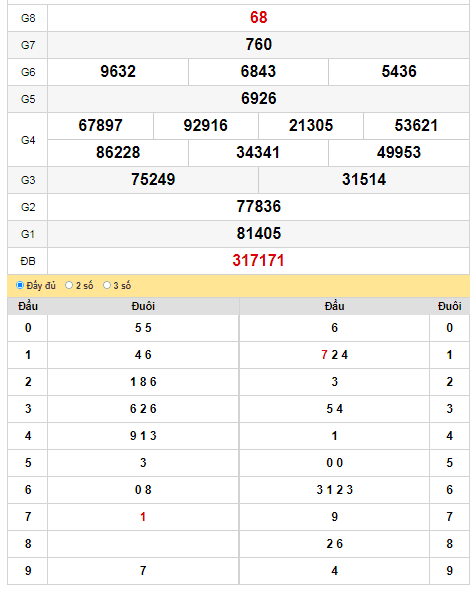
Task: Click G4 number 67897
Action: tap(100, 126)
